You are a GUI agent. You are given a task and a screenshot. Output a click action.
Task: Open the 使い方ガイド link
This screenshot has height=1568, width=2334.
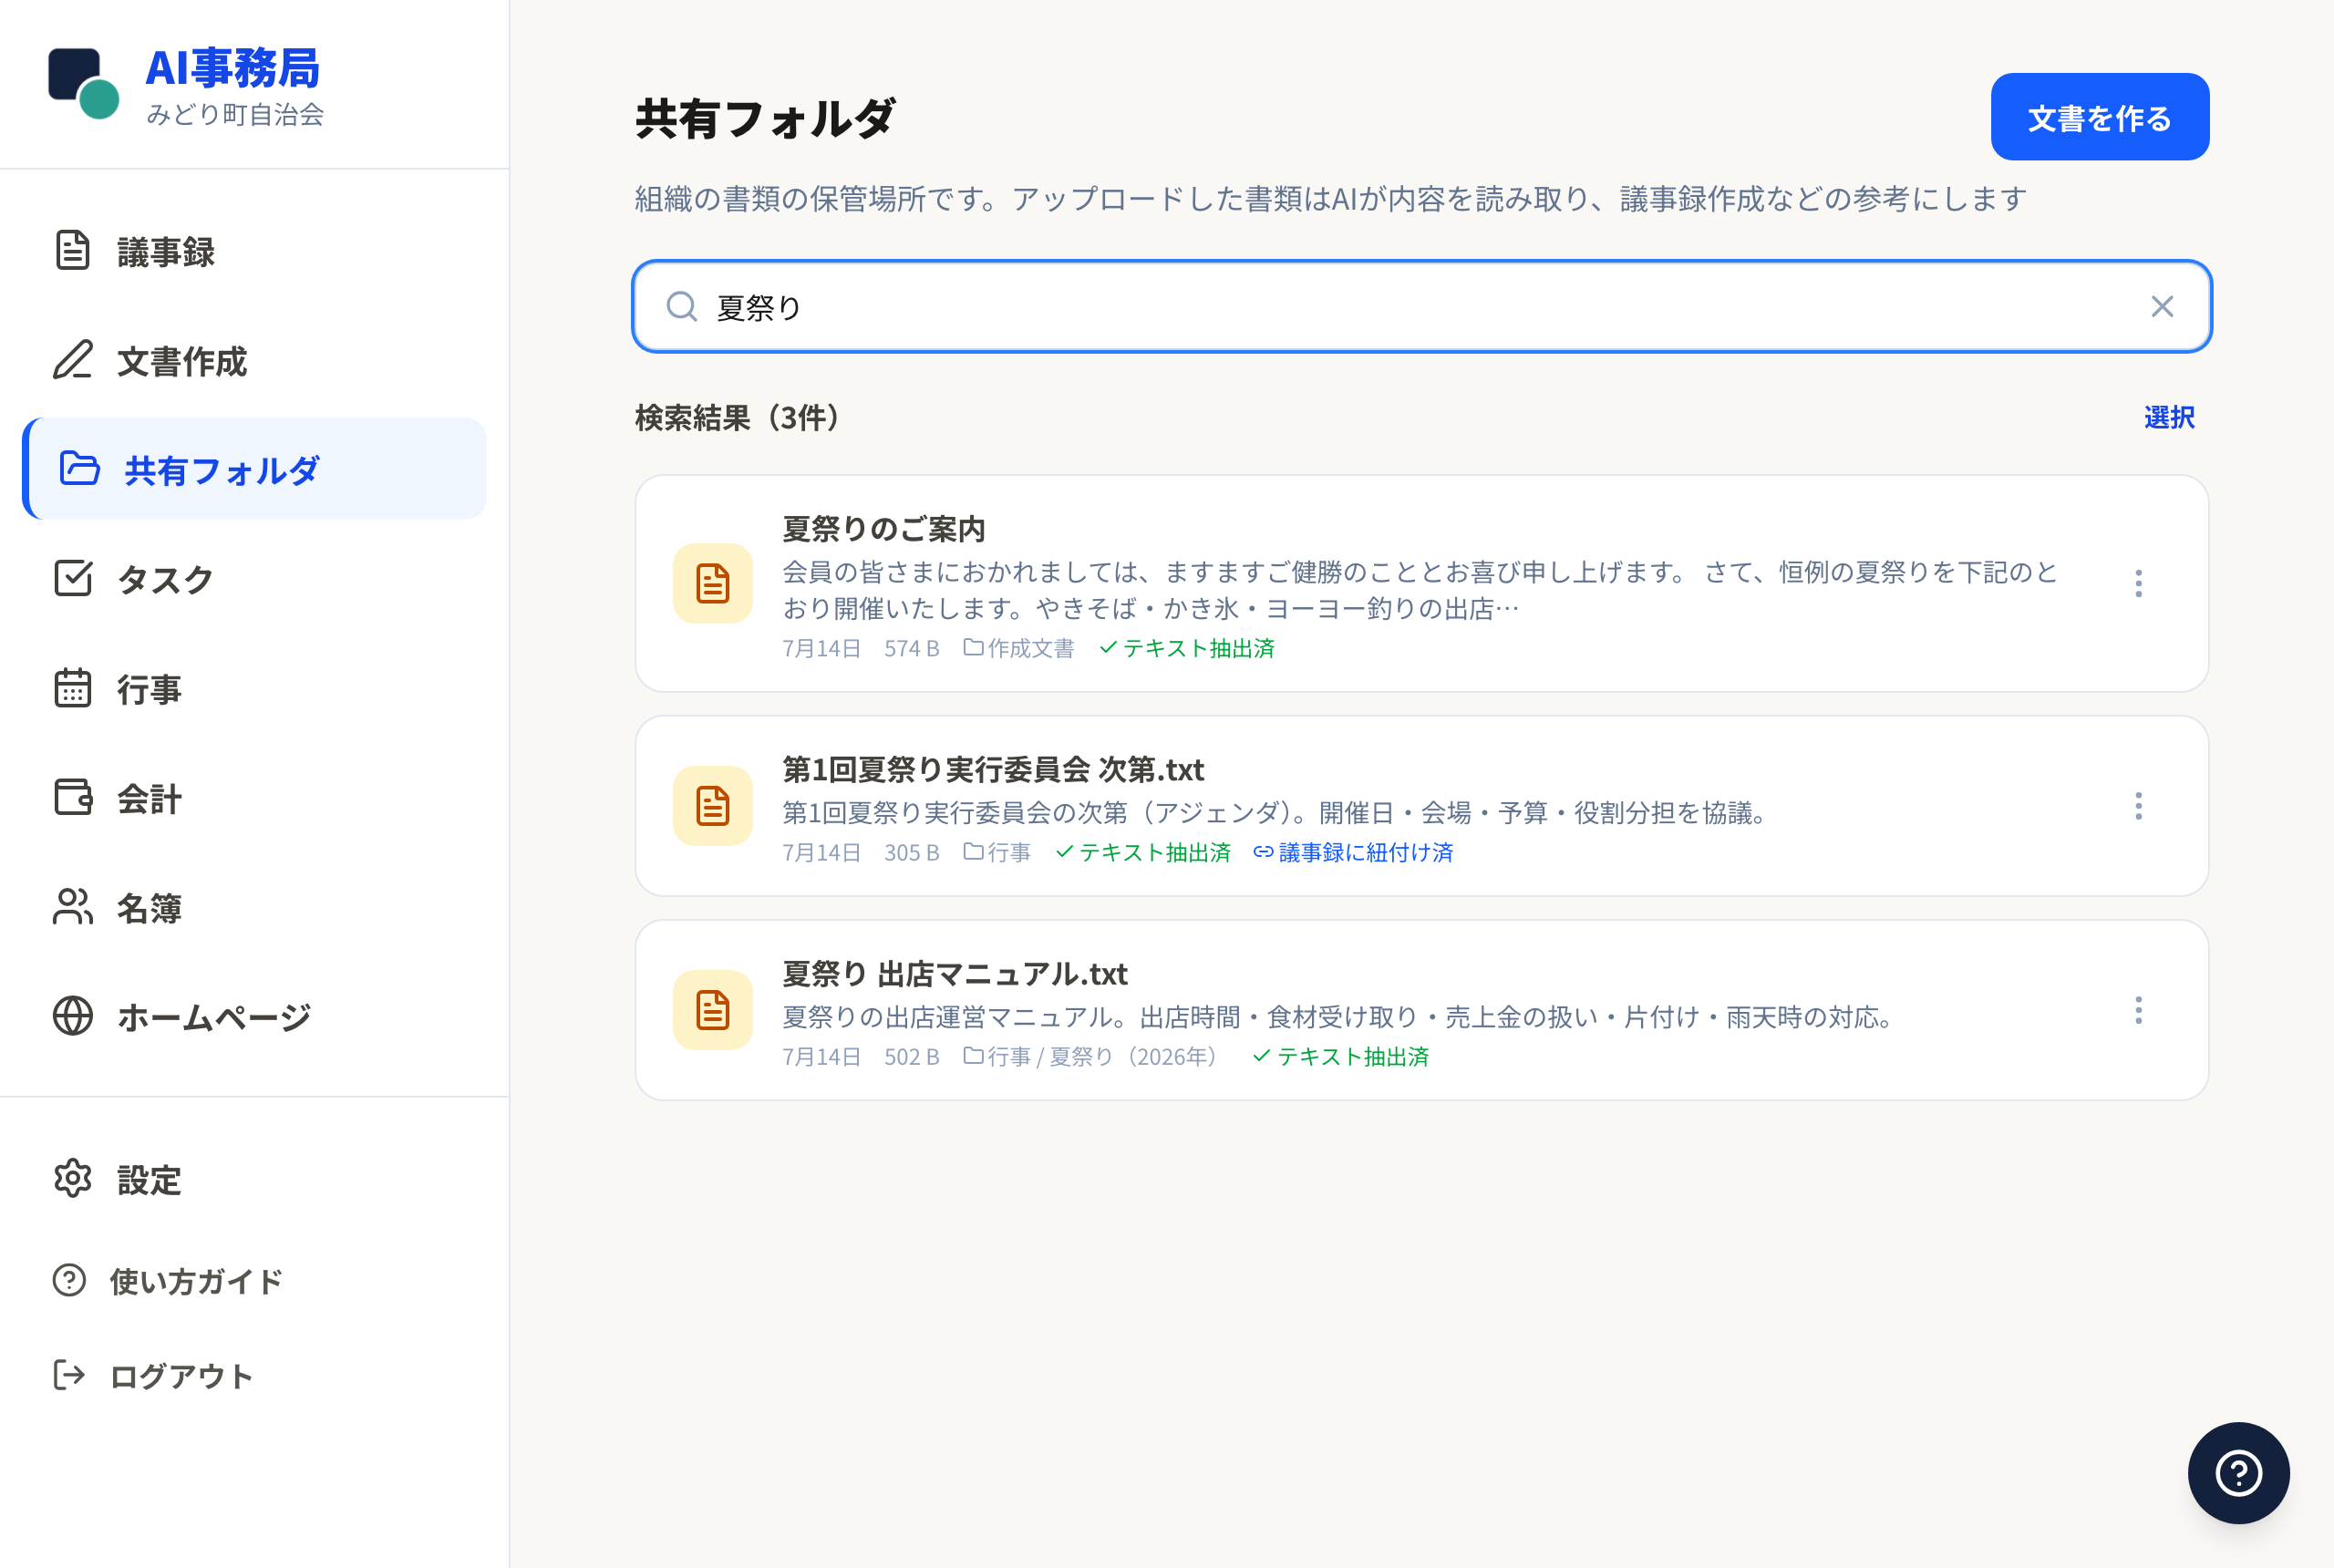pos(254,1280)
